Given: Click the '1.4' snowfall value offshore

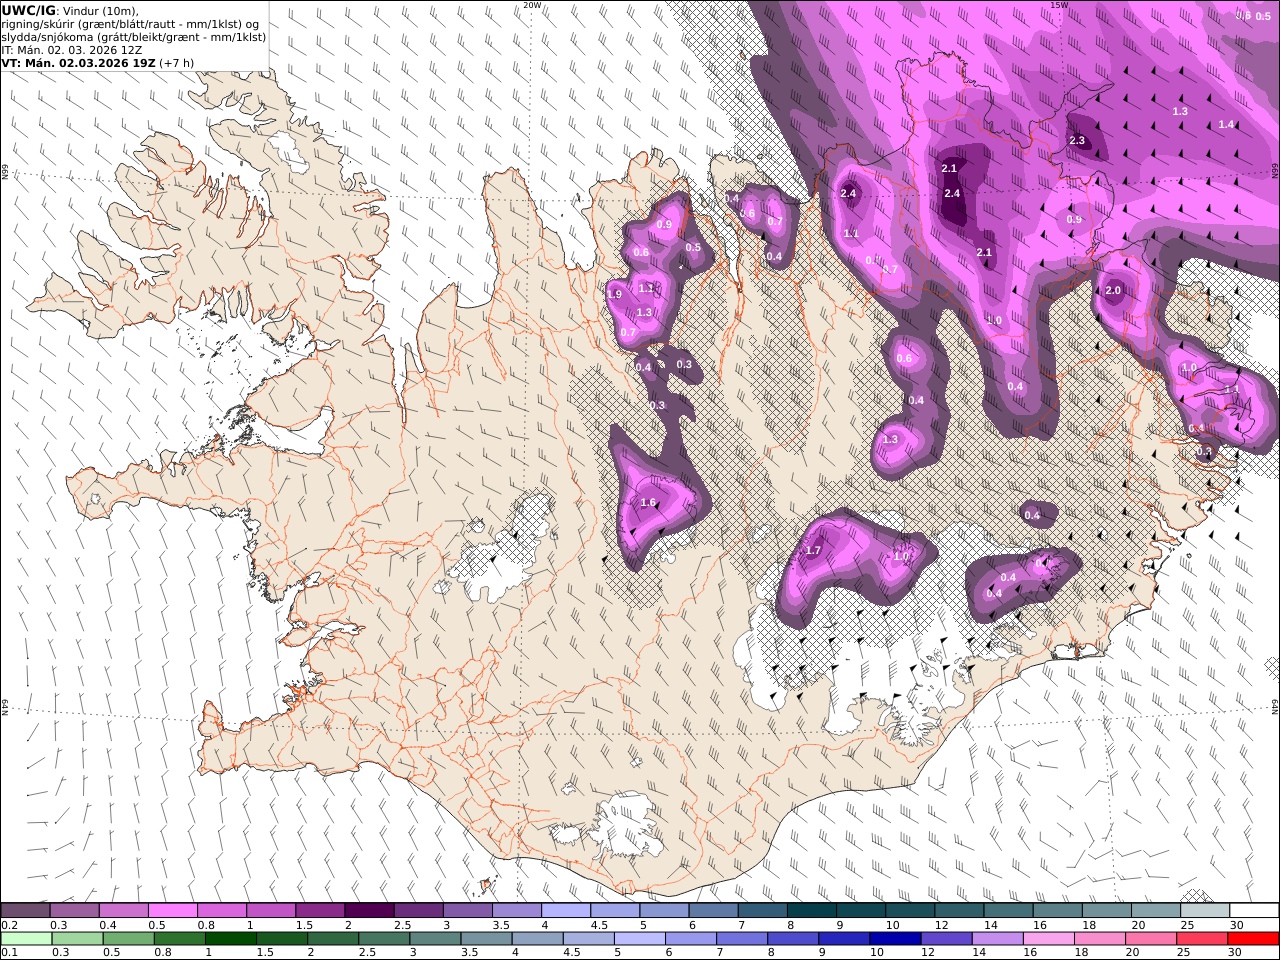Looking at the screenshot, I should [x=1227, y=124].
